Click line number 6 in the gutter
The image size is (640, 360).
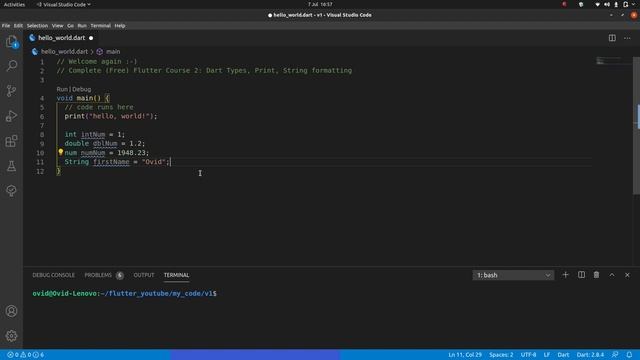(x=42, y=116)
